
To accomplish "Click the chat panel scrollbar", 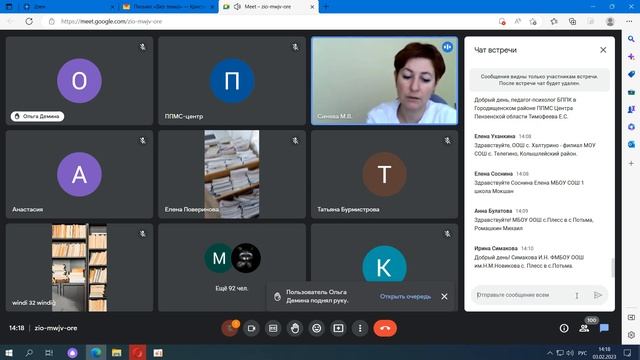I will tap(612, 267).
